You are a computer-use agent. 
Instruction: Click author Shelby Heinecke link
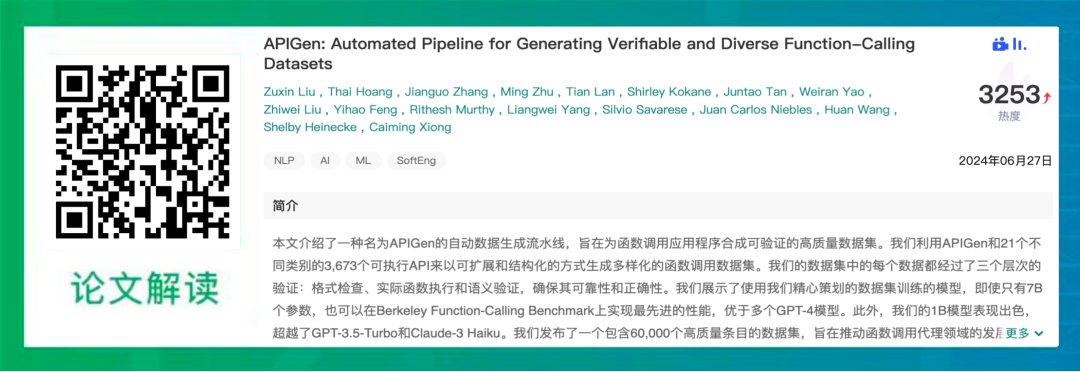pyautogui.click(x=312, y=127)
